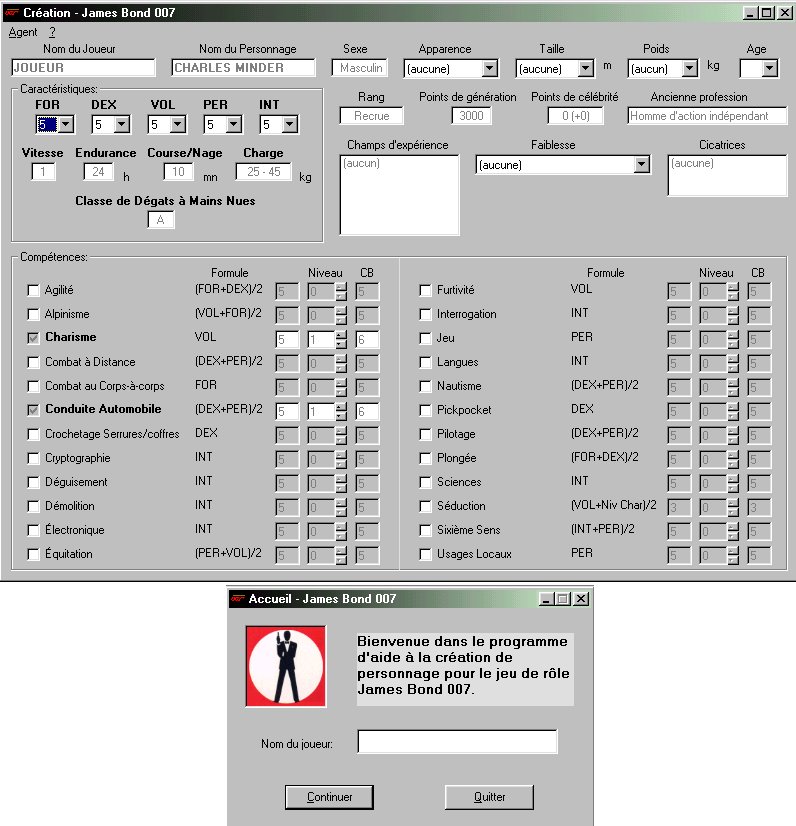Click the Conduite Automobile Niveau value field
The image size is (796, 826).
point(321,411)
